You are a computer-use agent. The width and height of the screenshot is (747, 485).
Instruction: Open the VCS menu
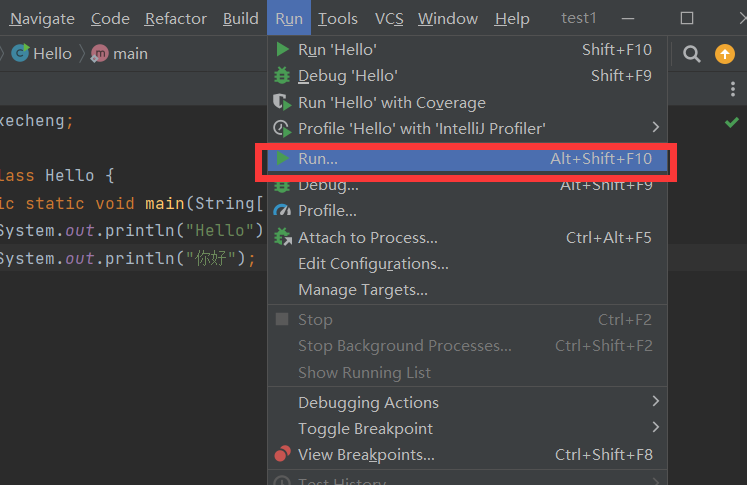[389, 18]
